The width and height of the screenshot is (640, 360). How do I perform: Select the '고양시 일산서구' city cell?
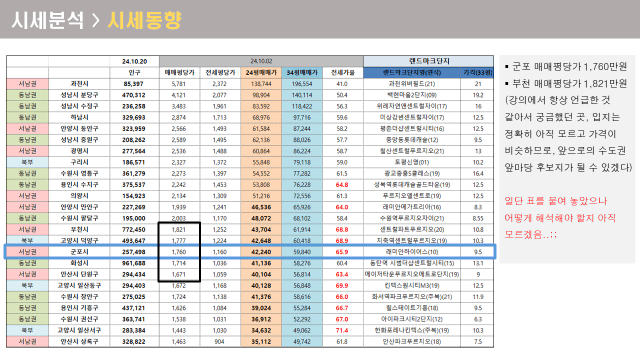79,330
